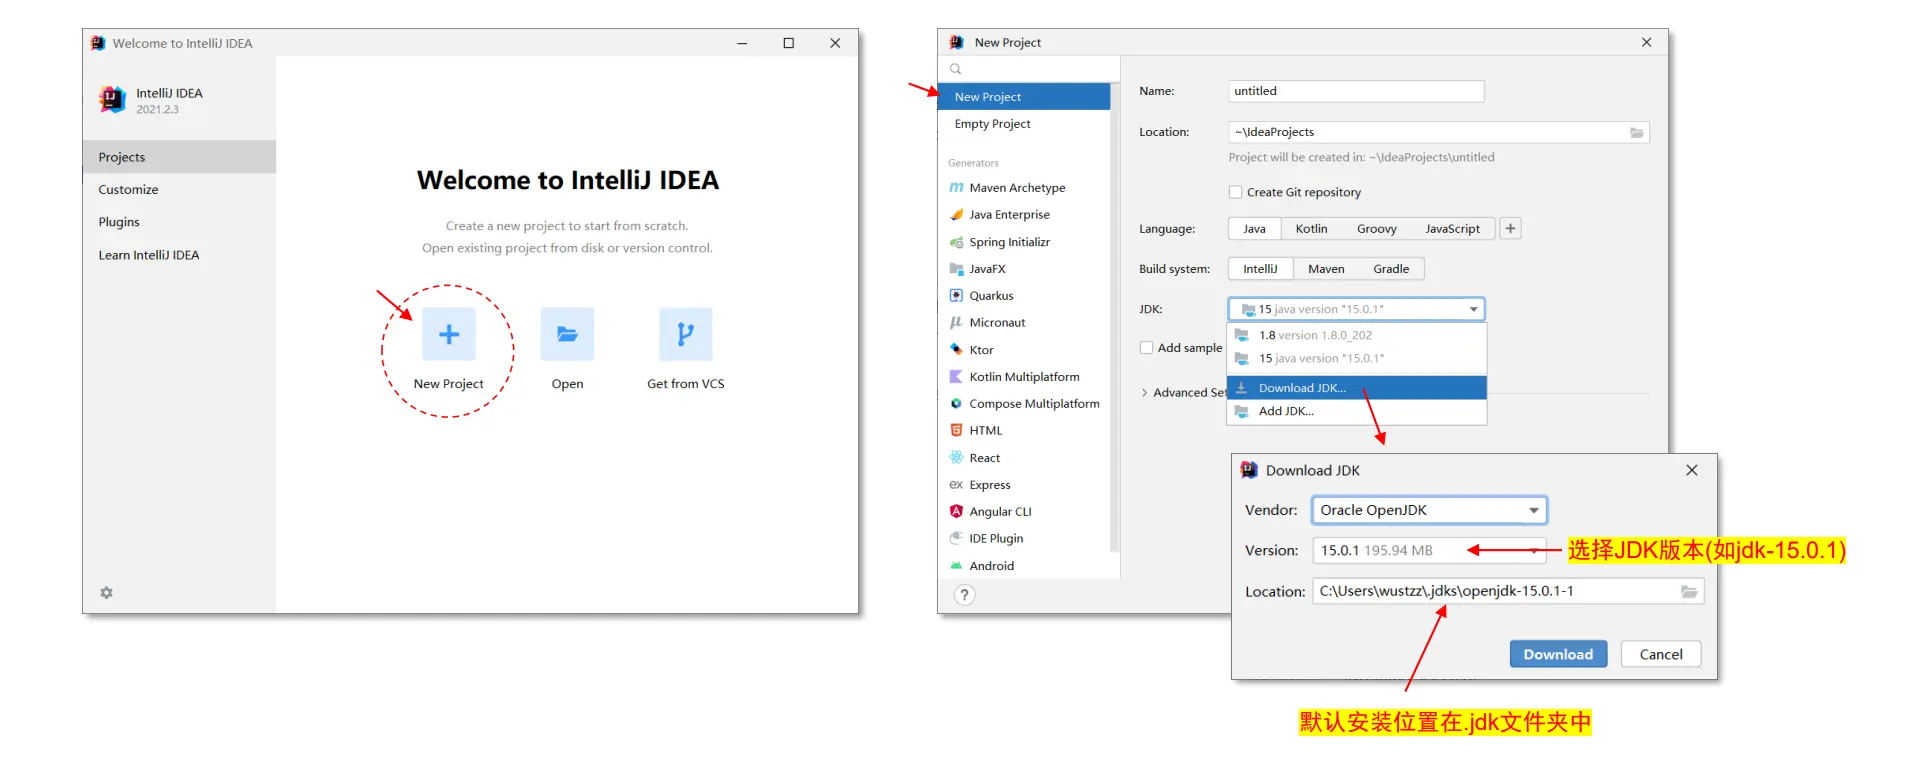Close the Download JDK dialog
Screen dimensions: 1907x760
(1691, 470)
